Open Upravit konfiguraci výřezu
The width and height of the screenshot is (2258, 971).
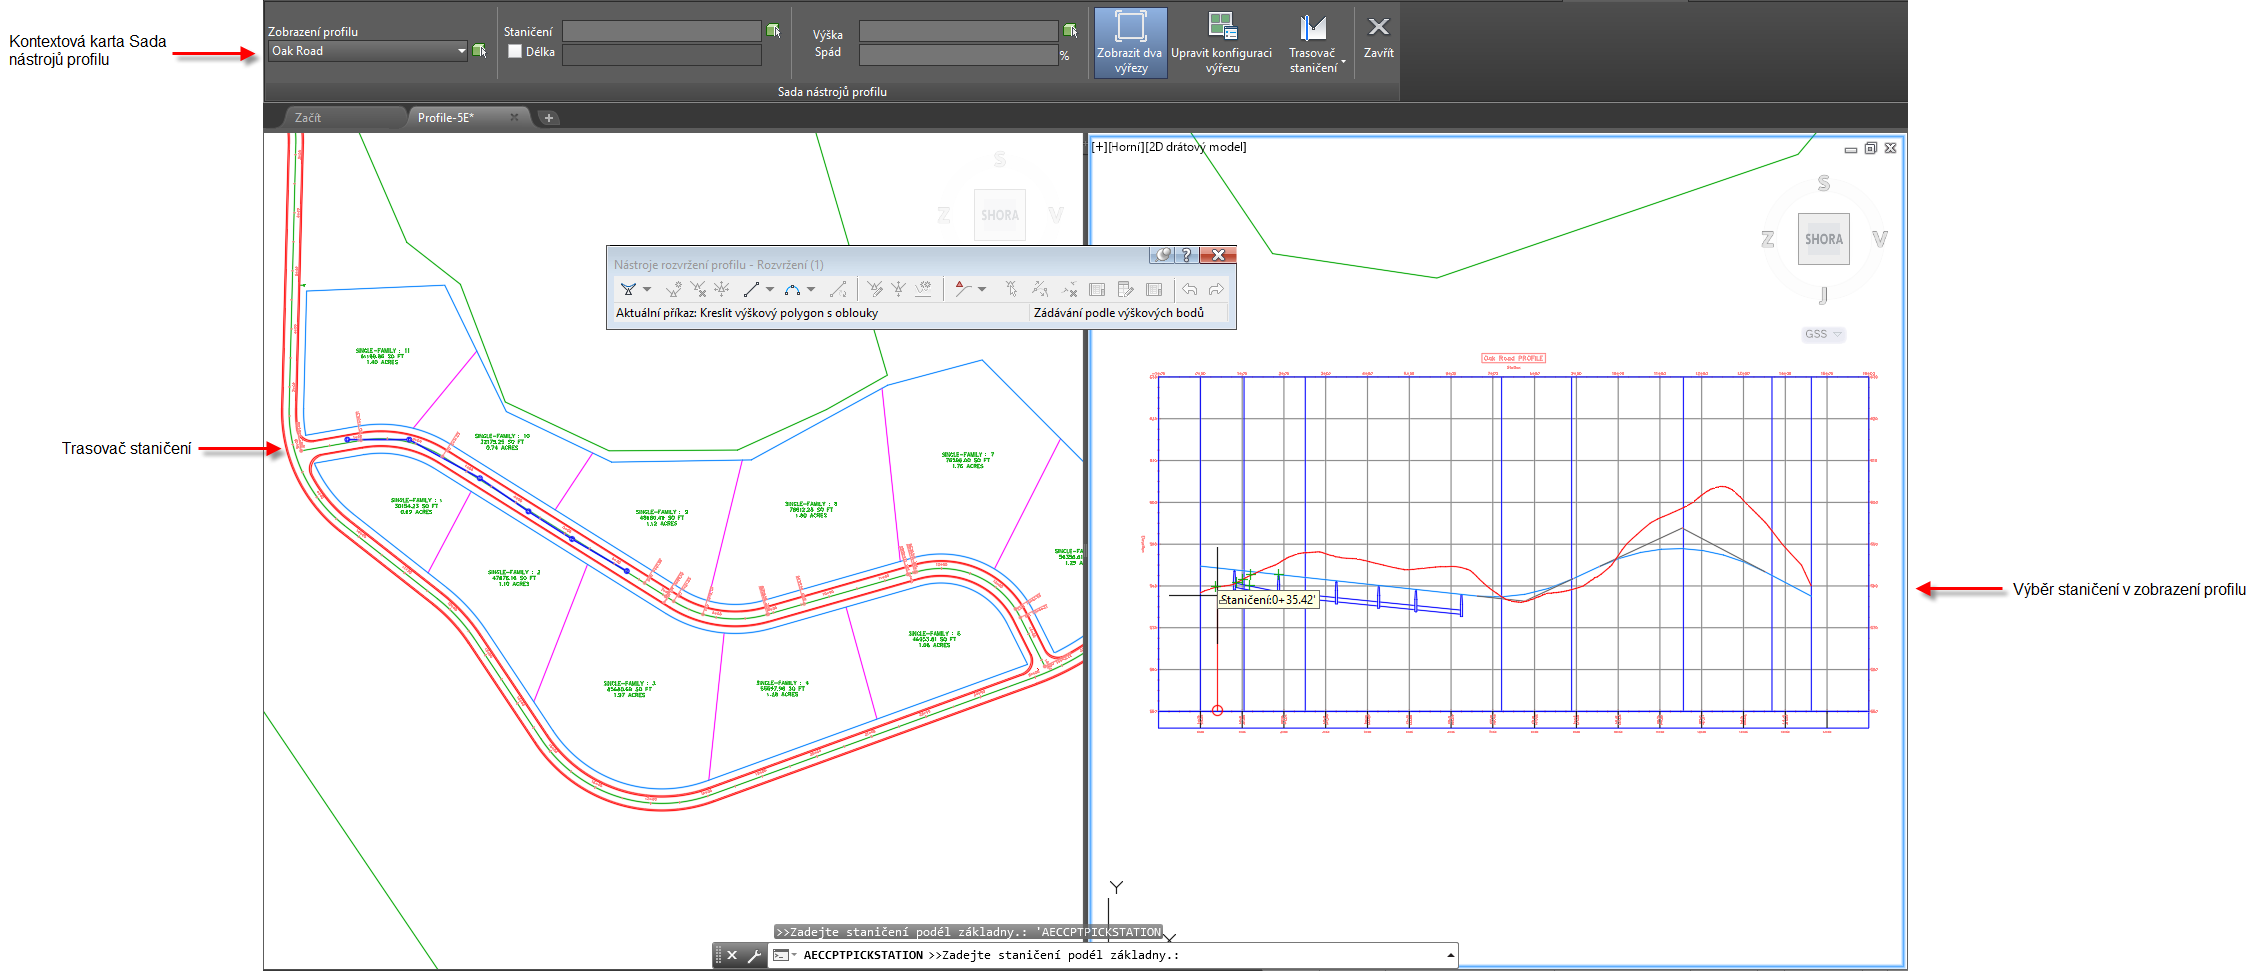pos(1221,43)
